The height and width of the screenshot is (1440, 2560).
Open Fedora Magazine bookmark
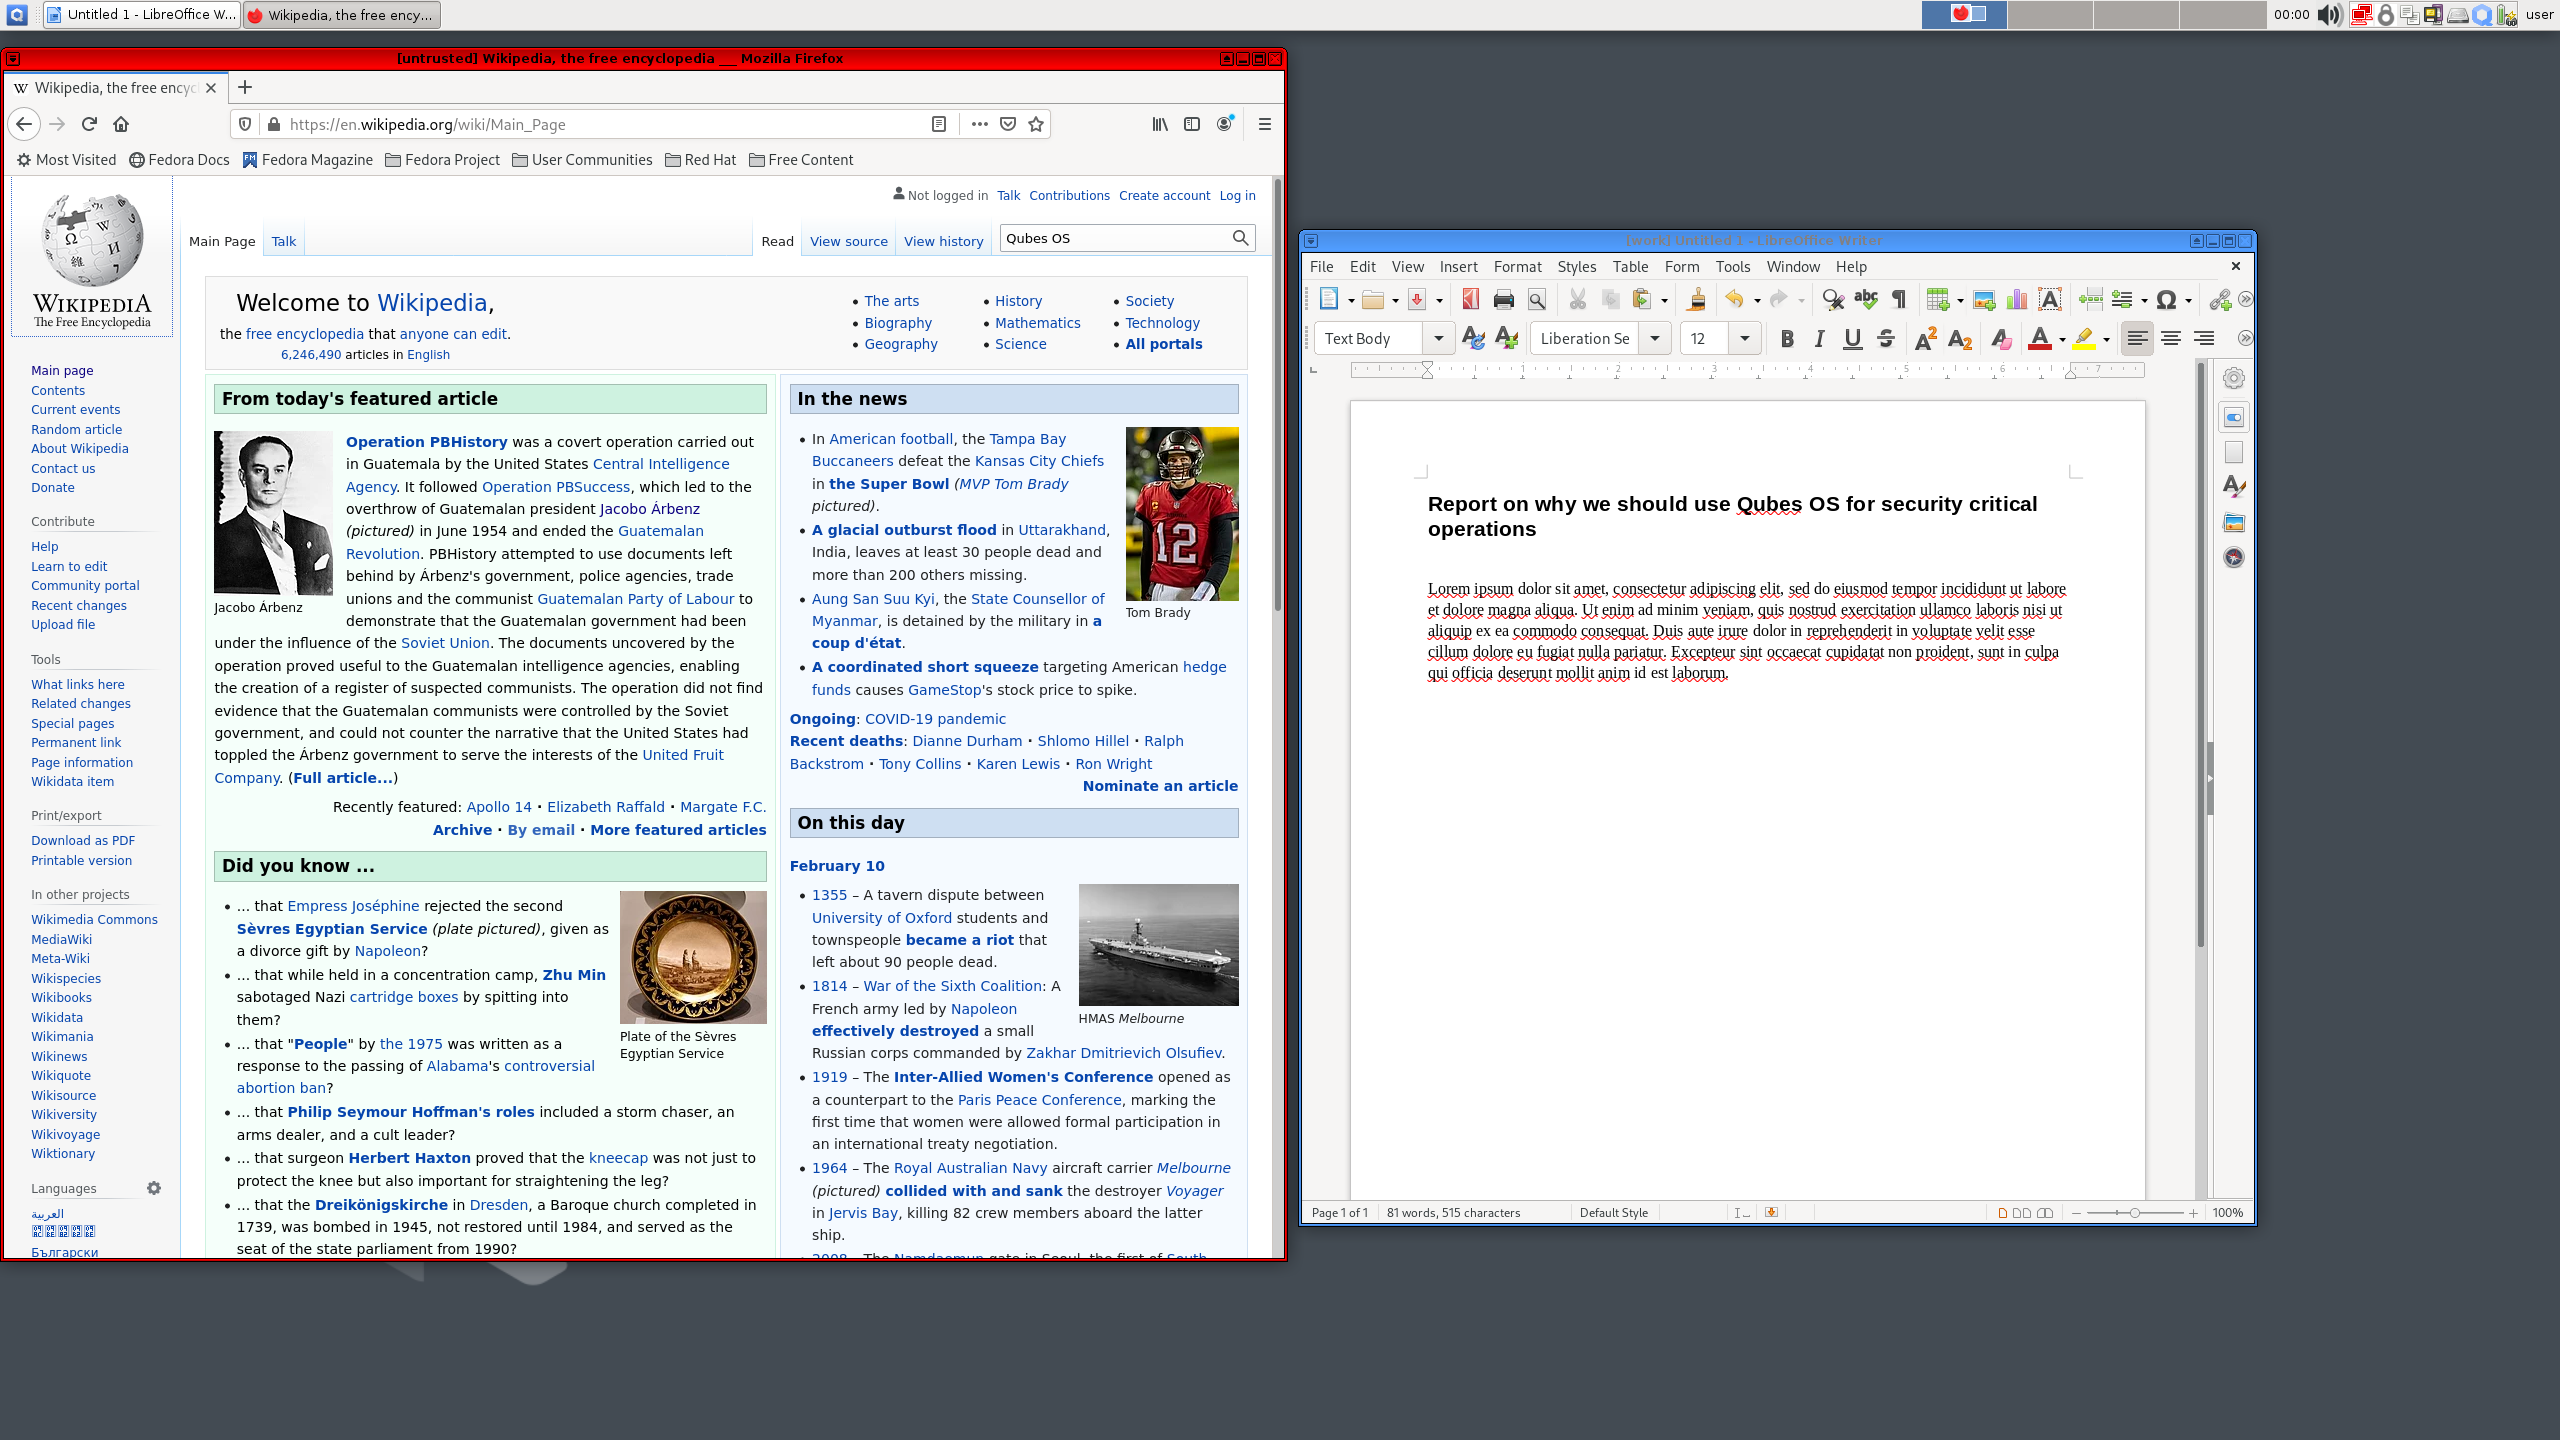click(x=308, y=160)
